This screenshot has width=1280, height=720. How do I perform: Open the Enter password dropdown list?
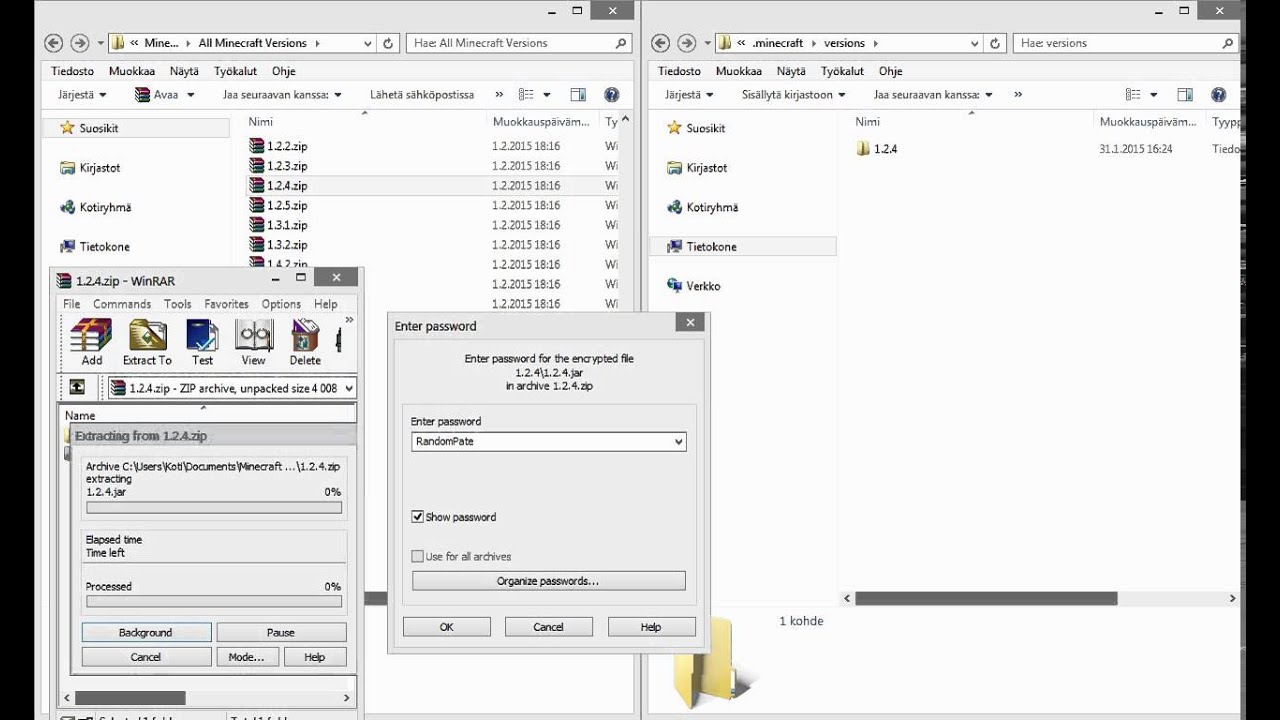pyautogui.click(x=678, y=441)
